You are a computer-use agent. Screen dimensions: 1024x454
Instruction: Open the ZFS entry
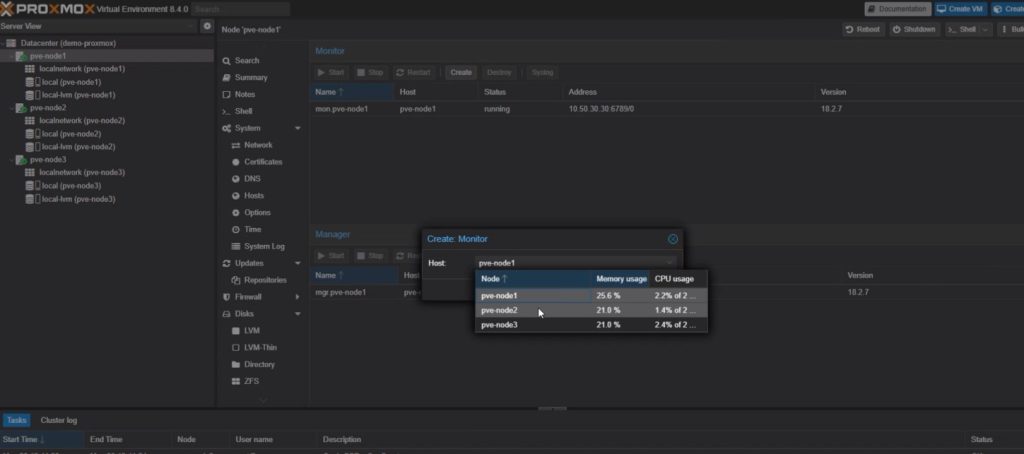tap(251, 381)
